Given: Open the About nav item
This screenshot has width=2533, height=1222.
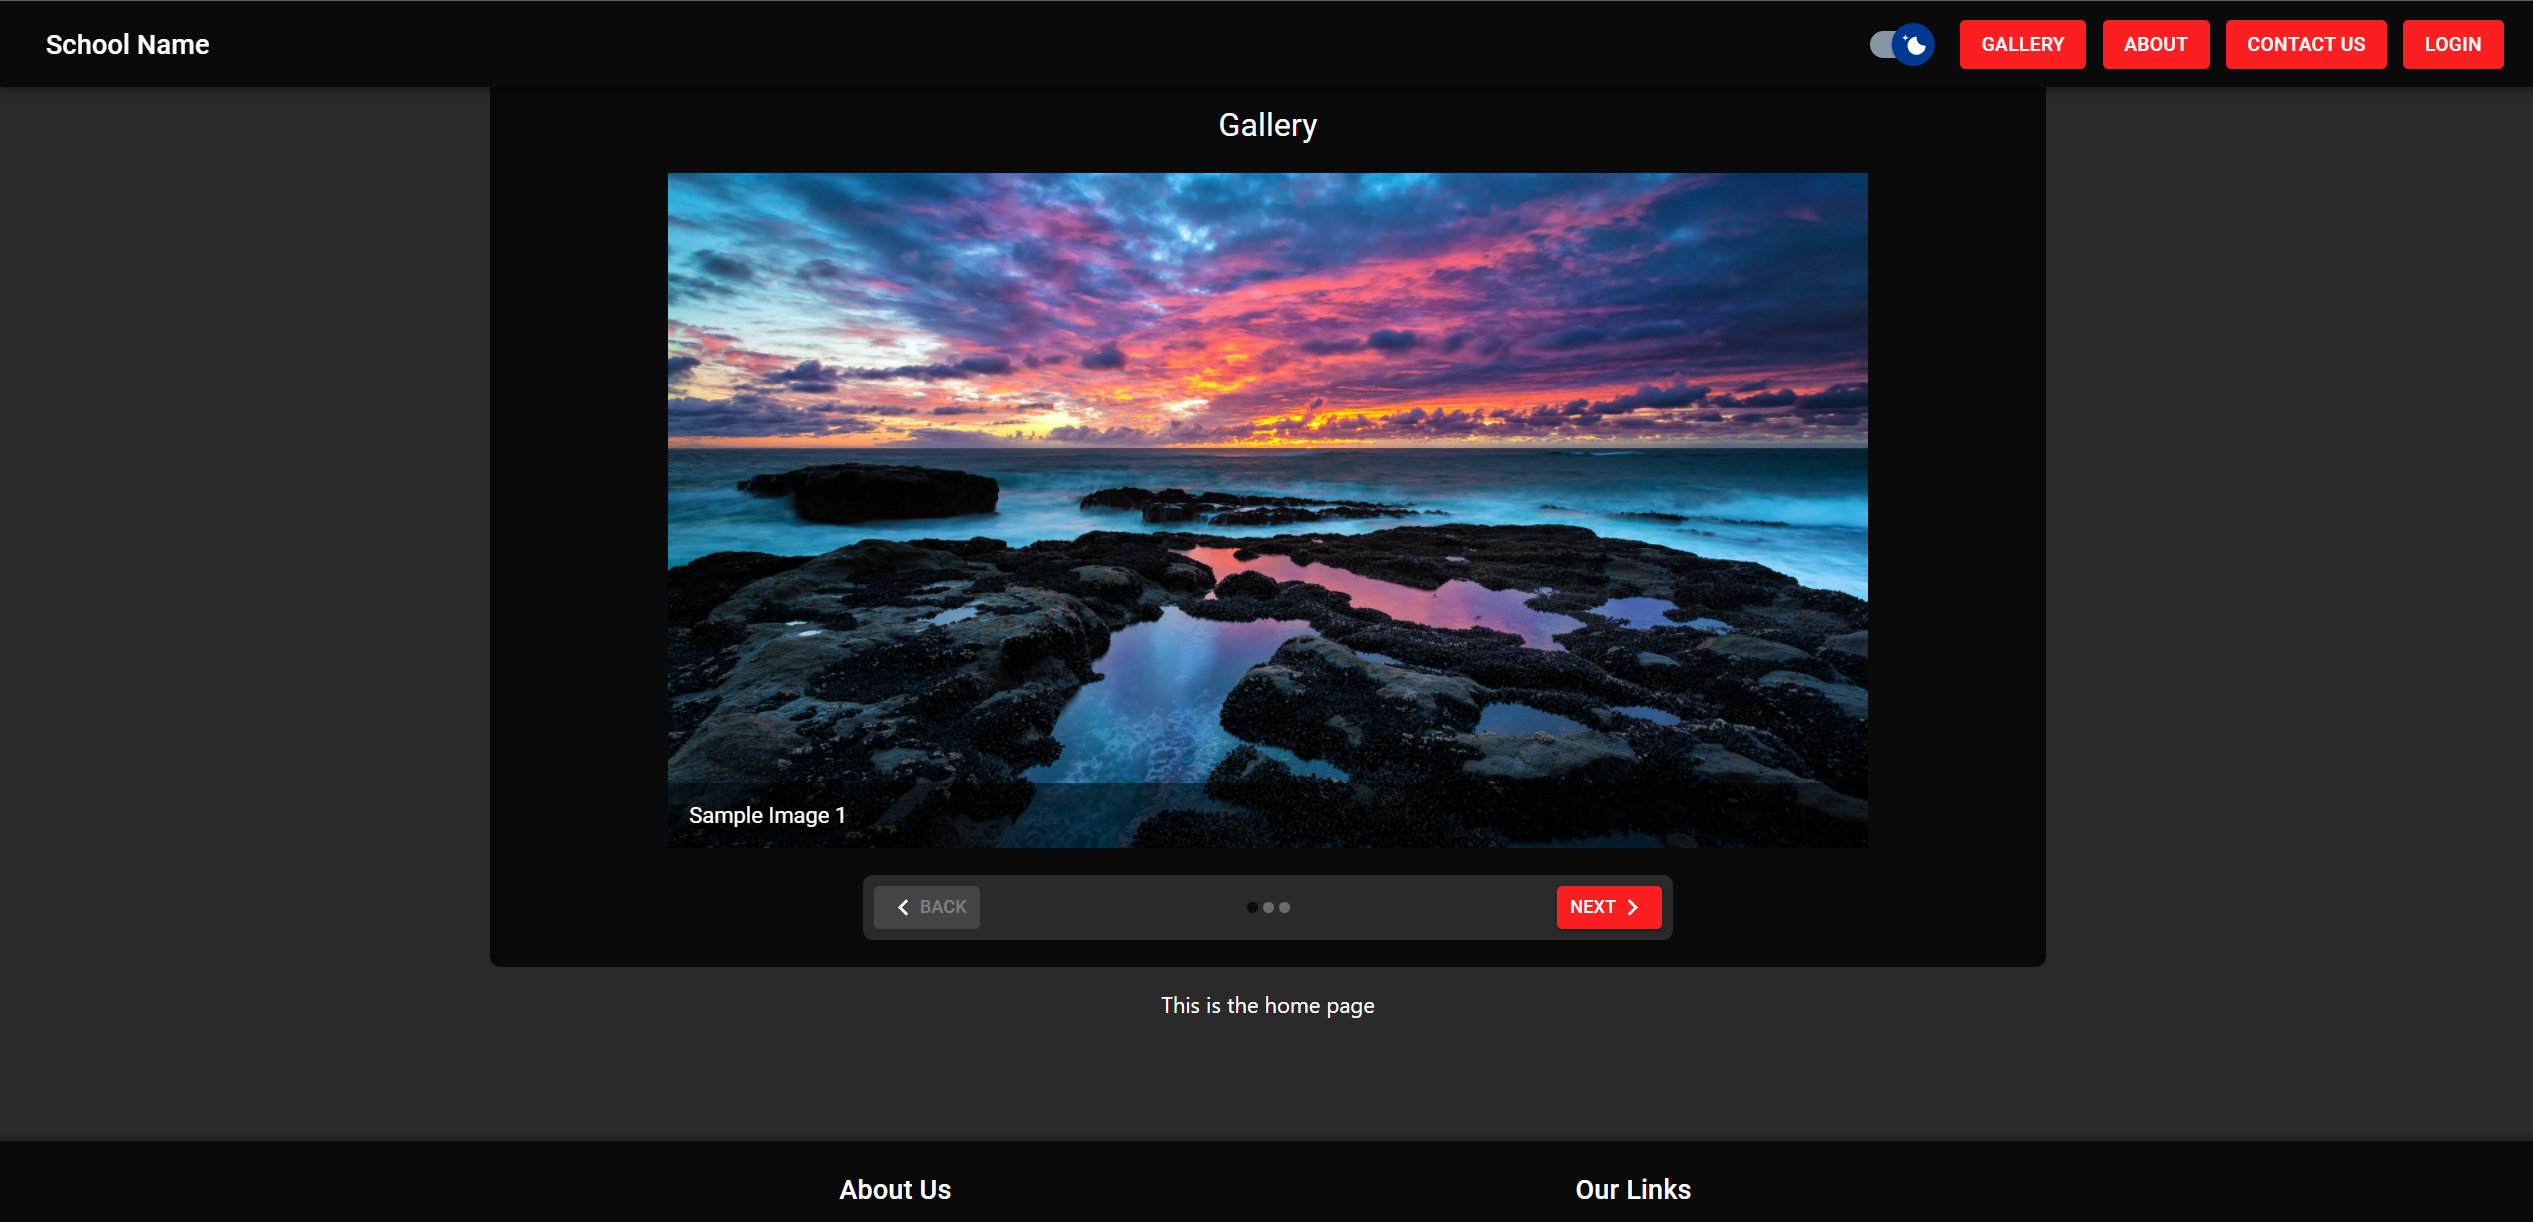Looking at the screenshot, I should coord(2155,45).
